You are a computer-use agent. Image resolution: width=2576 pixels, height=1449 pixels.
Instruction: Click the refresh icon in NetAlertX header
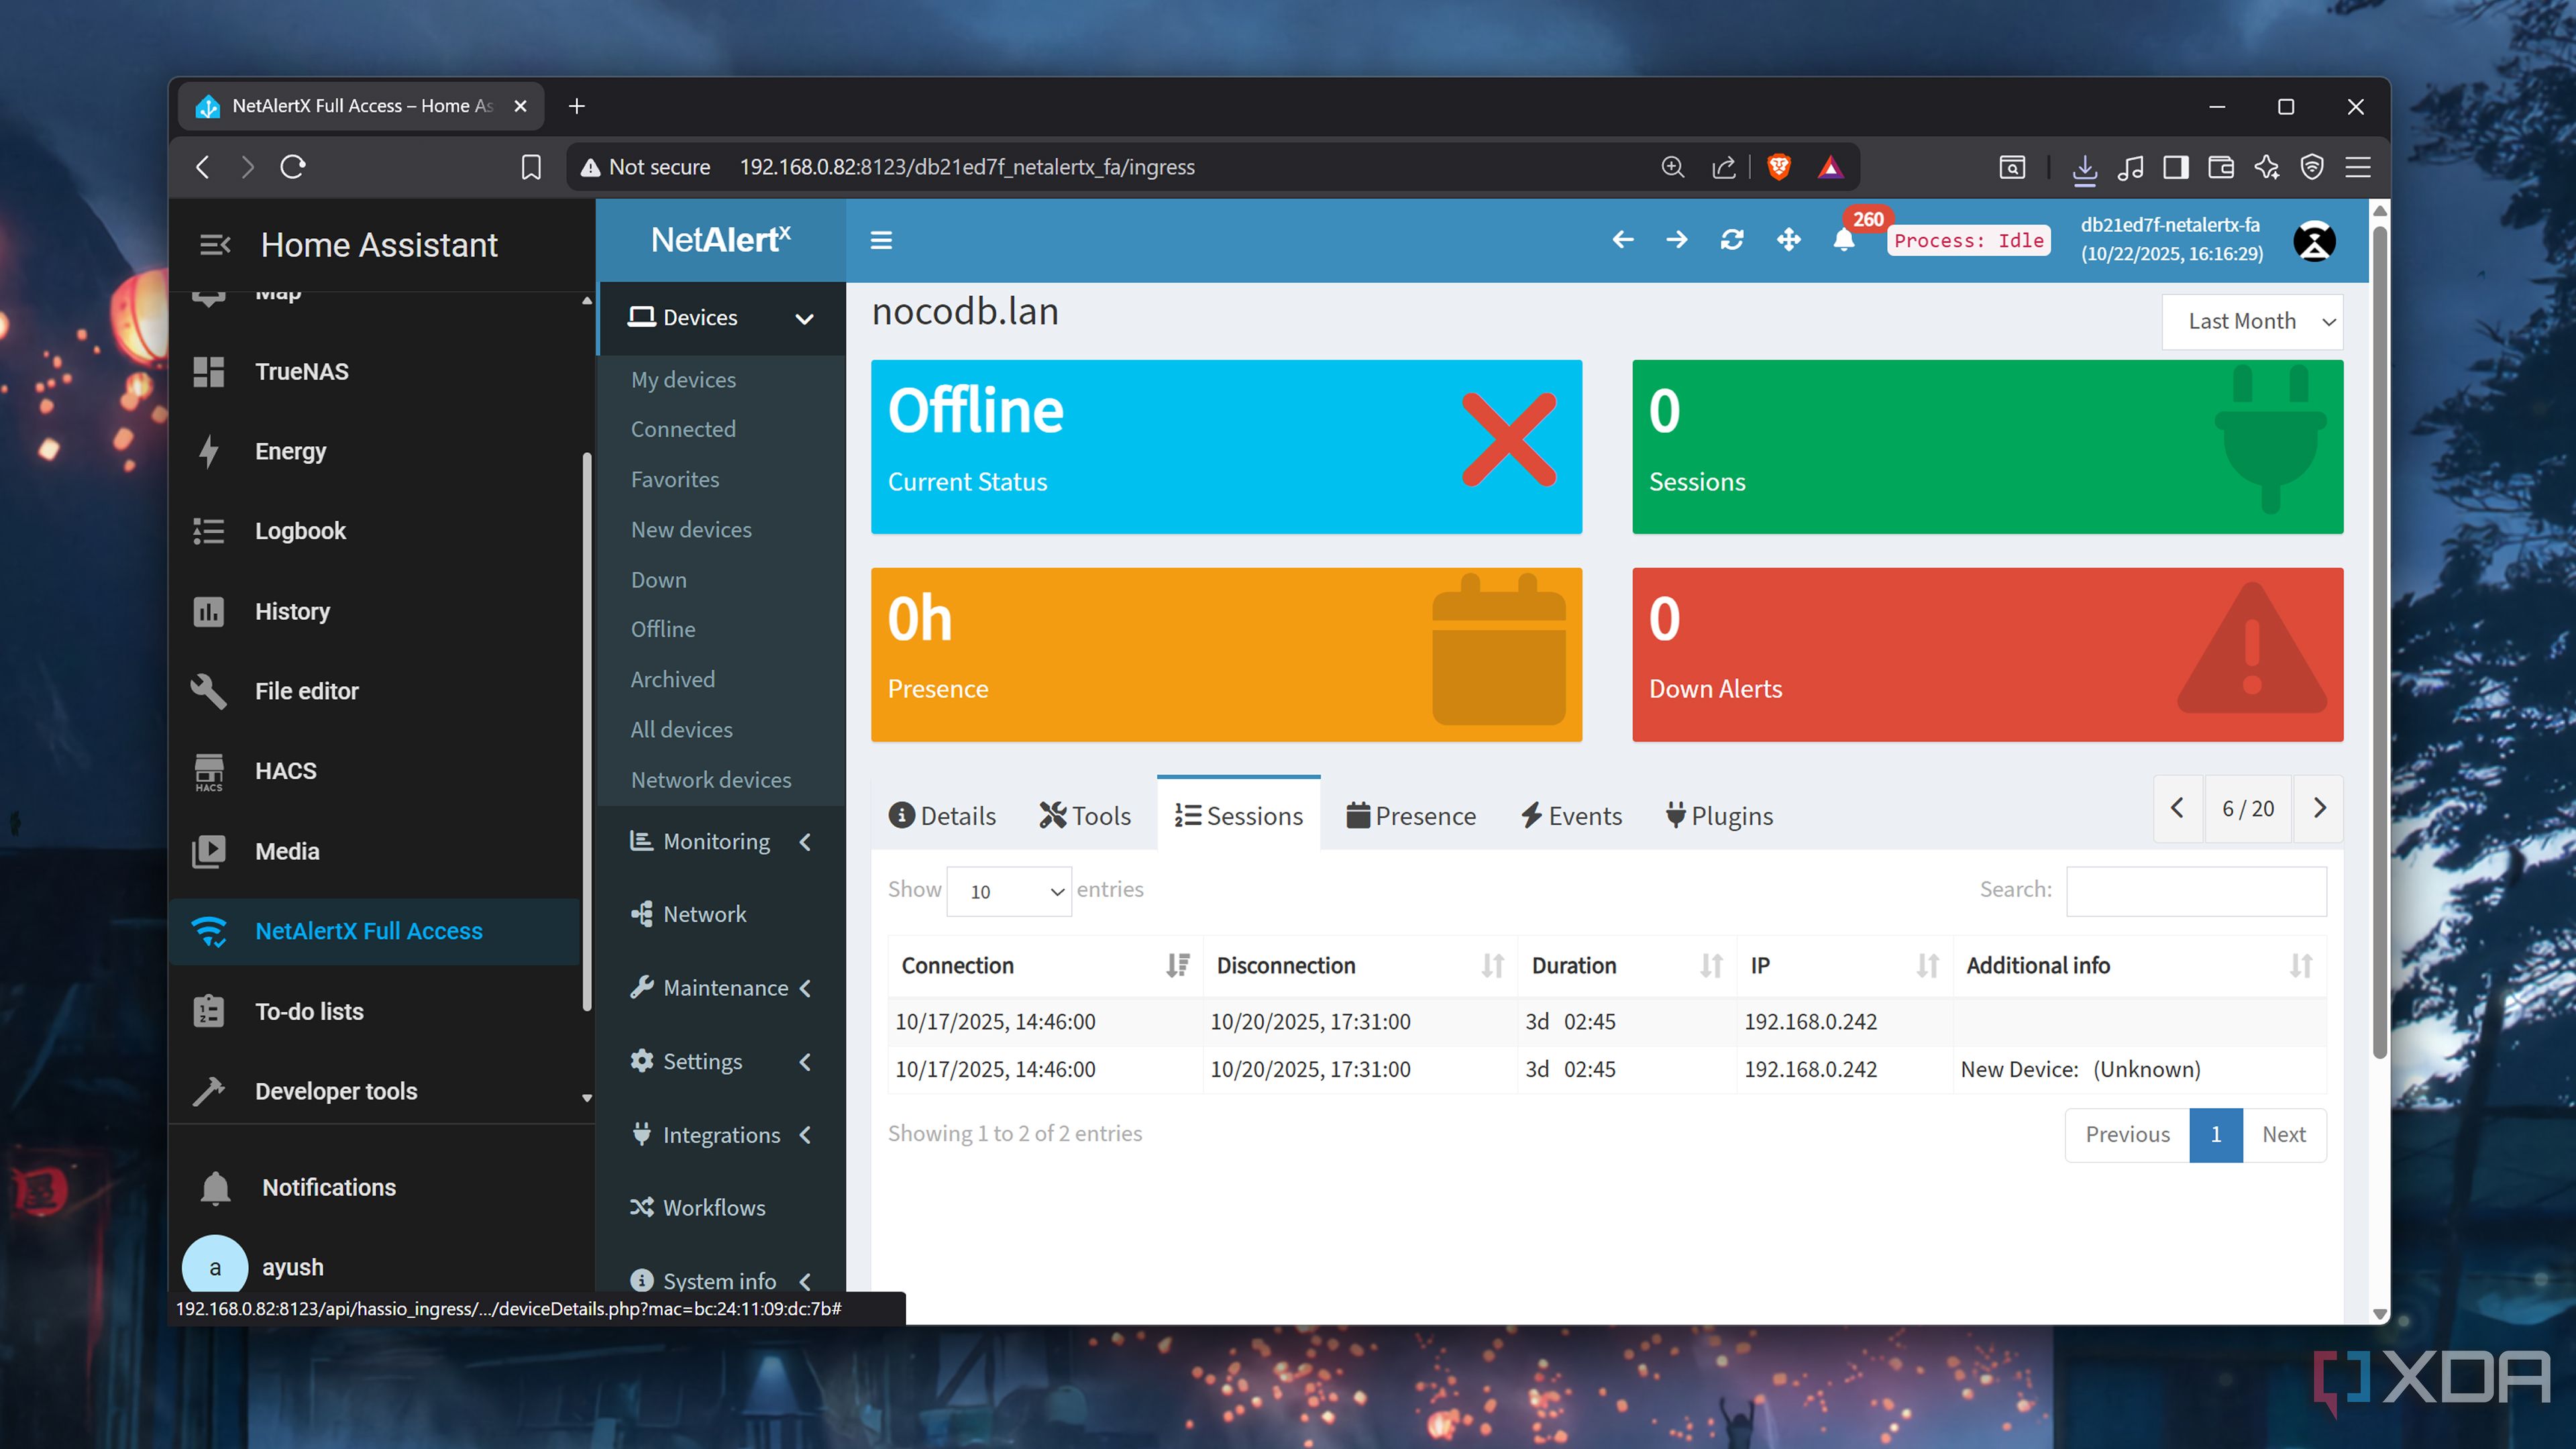coord(1732,240)
